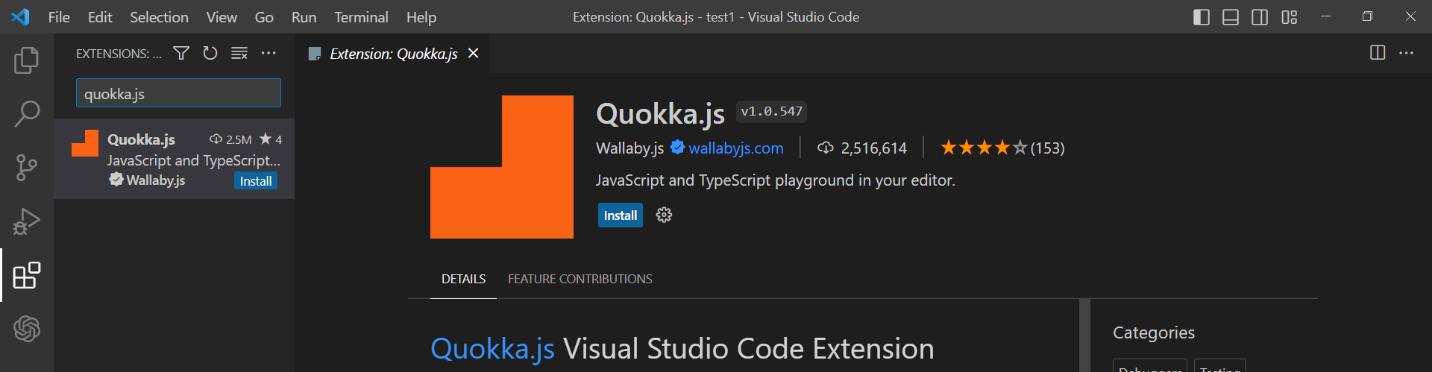This screenshot has height=372, width=1432.
Task: Filter extensions with the funnel icon
Action: click(x=181, y=53)
